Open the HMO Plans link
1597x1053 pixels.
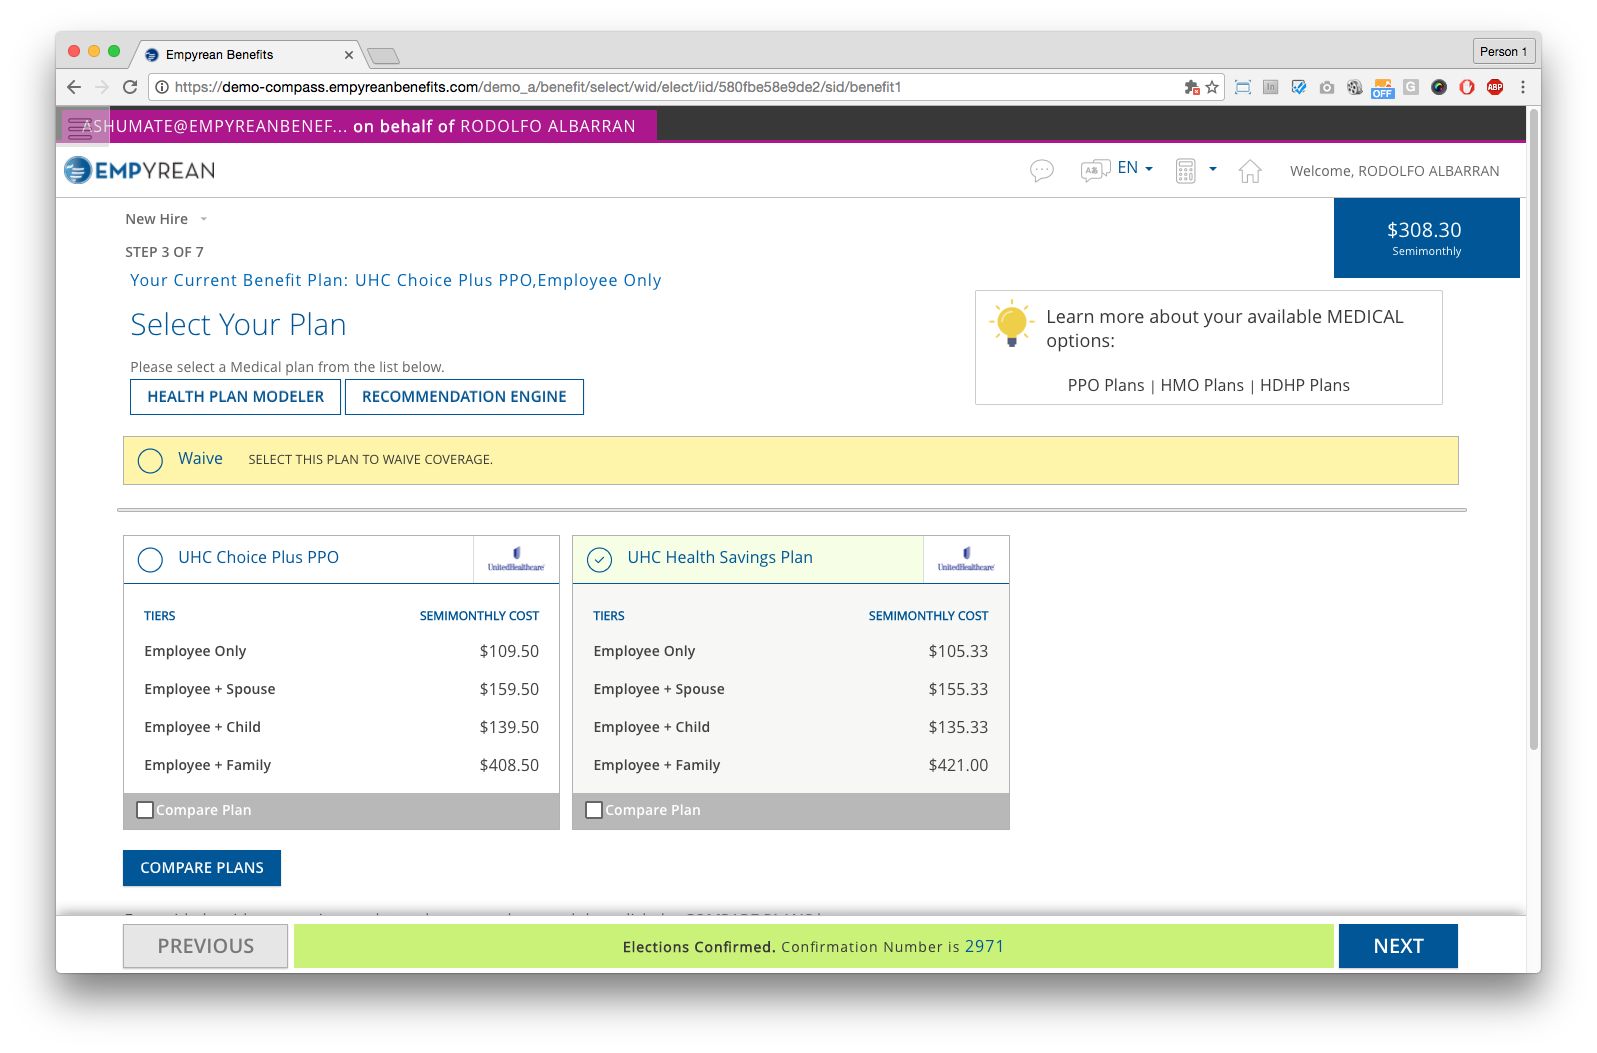click(1202, 385)
